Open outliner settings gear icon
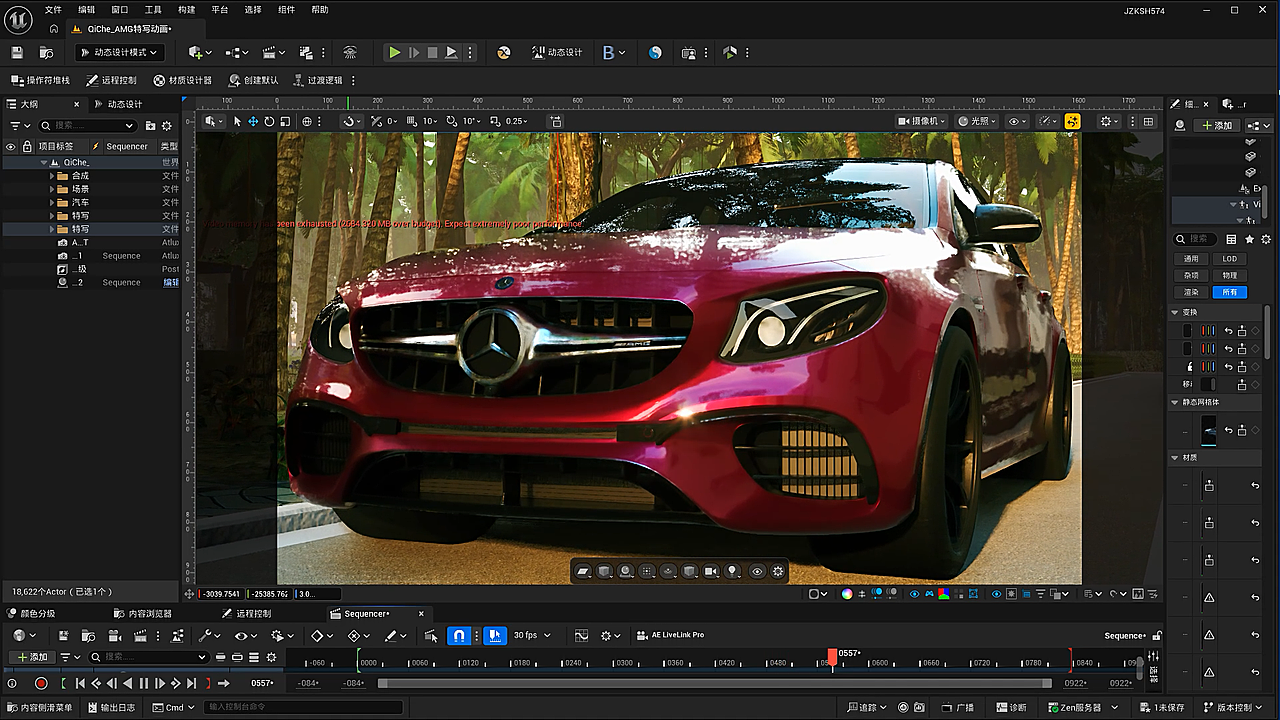Image resolution: width=1280 pixels, height=720 pixels. [167, 126]
